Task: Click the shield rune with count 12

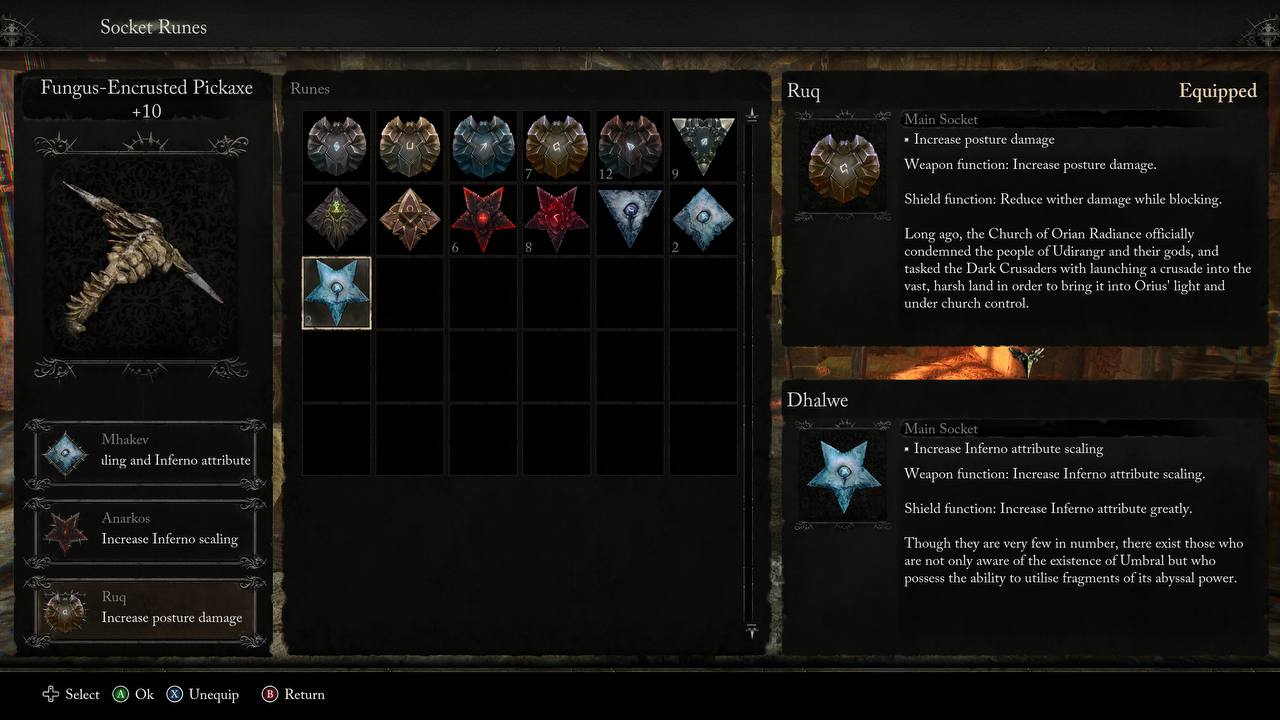Action: coord(631,146)
